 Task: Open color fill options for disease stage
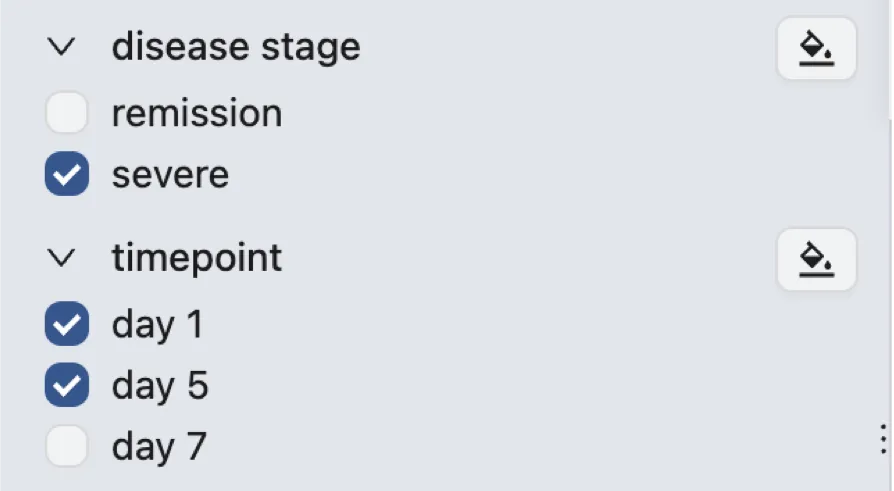coord(816,48)
